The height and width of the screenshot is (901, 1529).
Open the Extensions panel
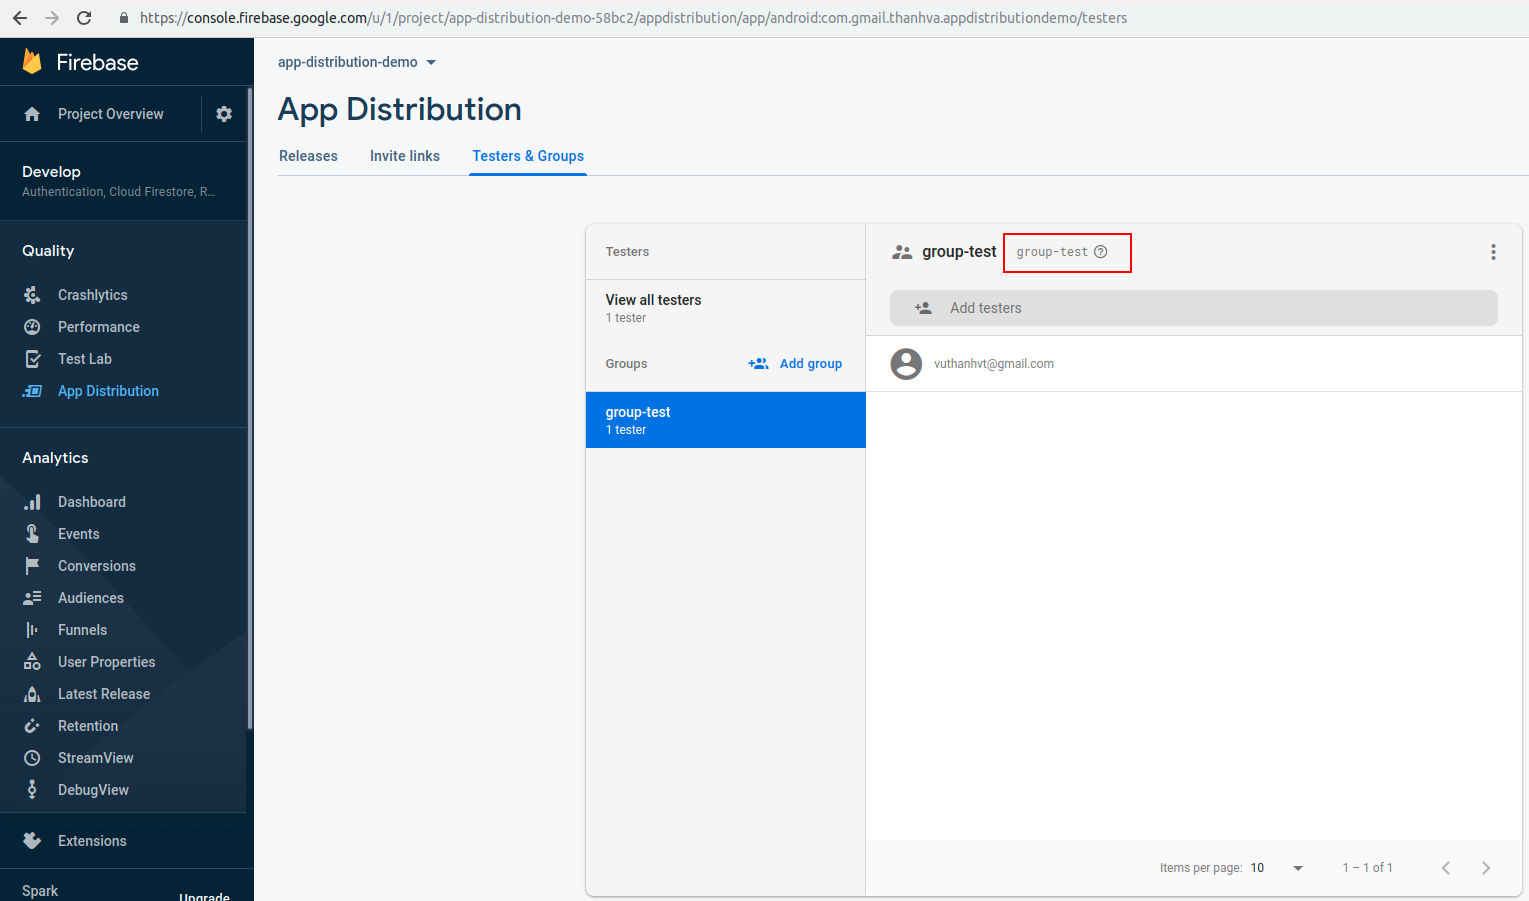[x=92, y=840]
